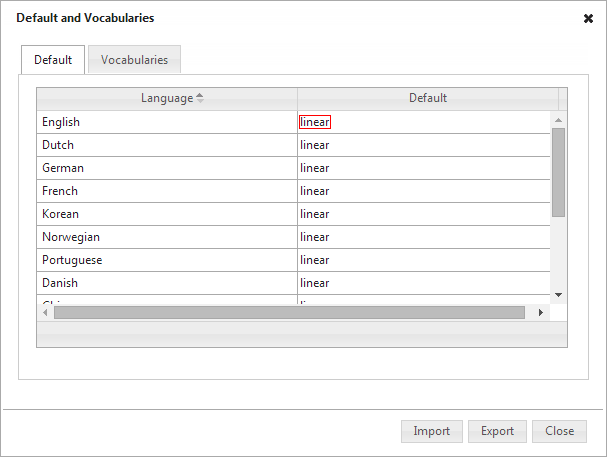Sort by the Language column header
This screenshot has height=457, width=607.
pyautogui.click(x=167, y=98)
